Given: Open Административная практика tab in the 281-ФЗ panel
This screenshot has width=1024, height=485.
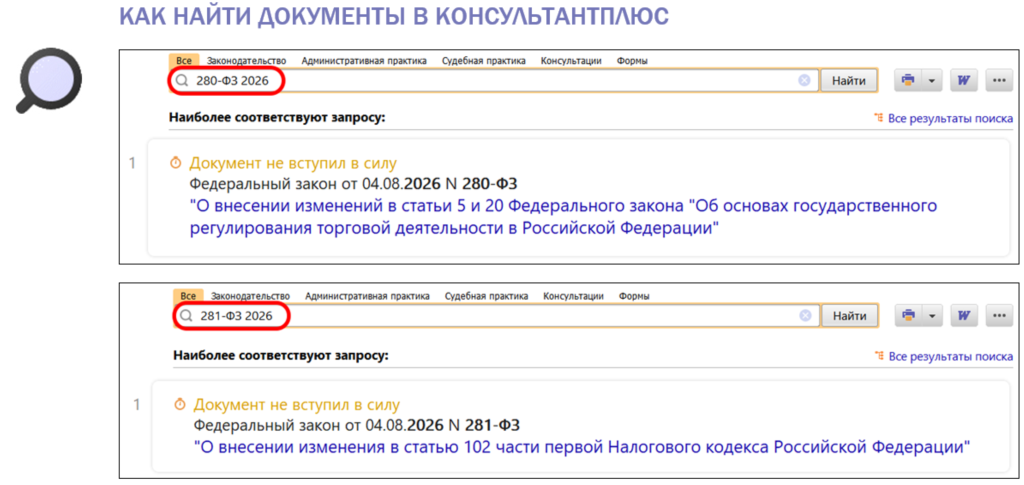Looking at the screenshot, I should (367, 296).
